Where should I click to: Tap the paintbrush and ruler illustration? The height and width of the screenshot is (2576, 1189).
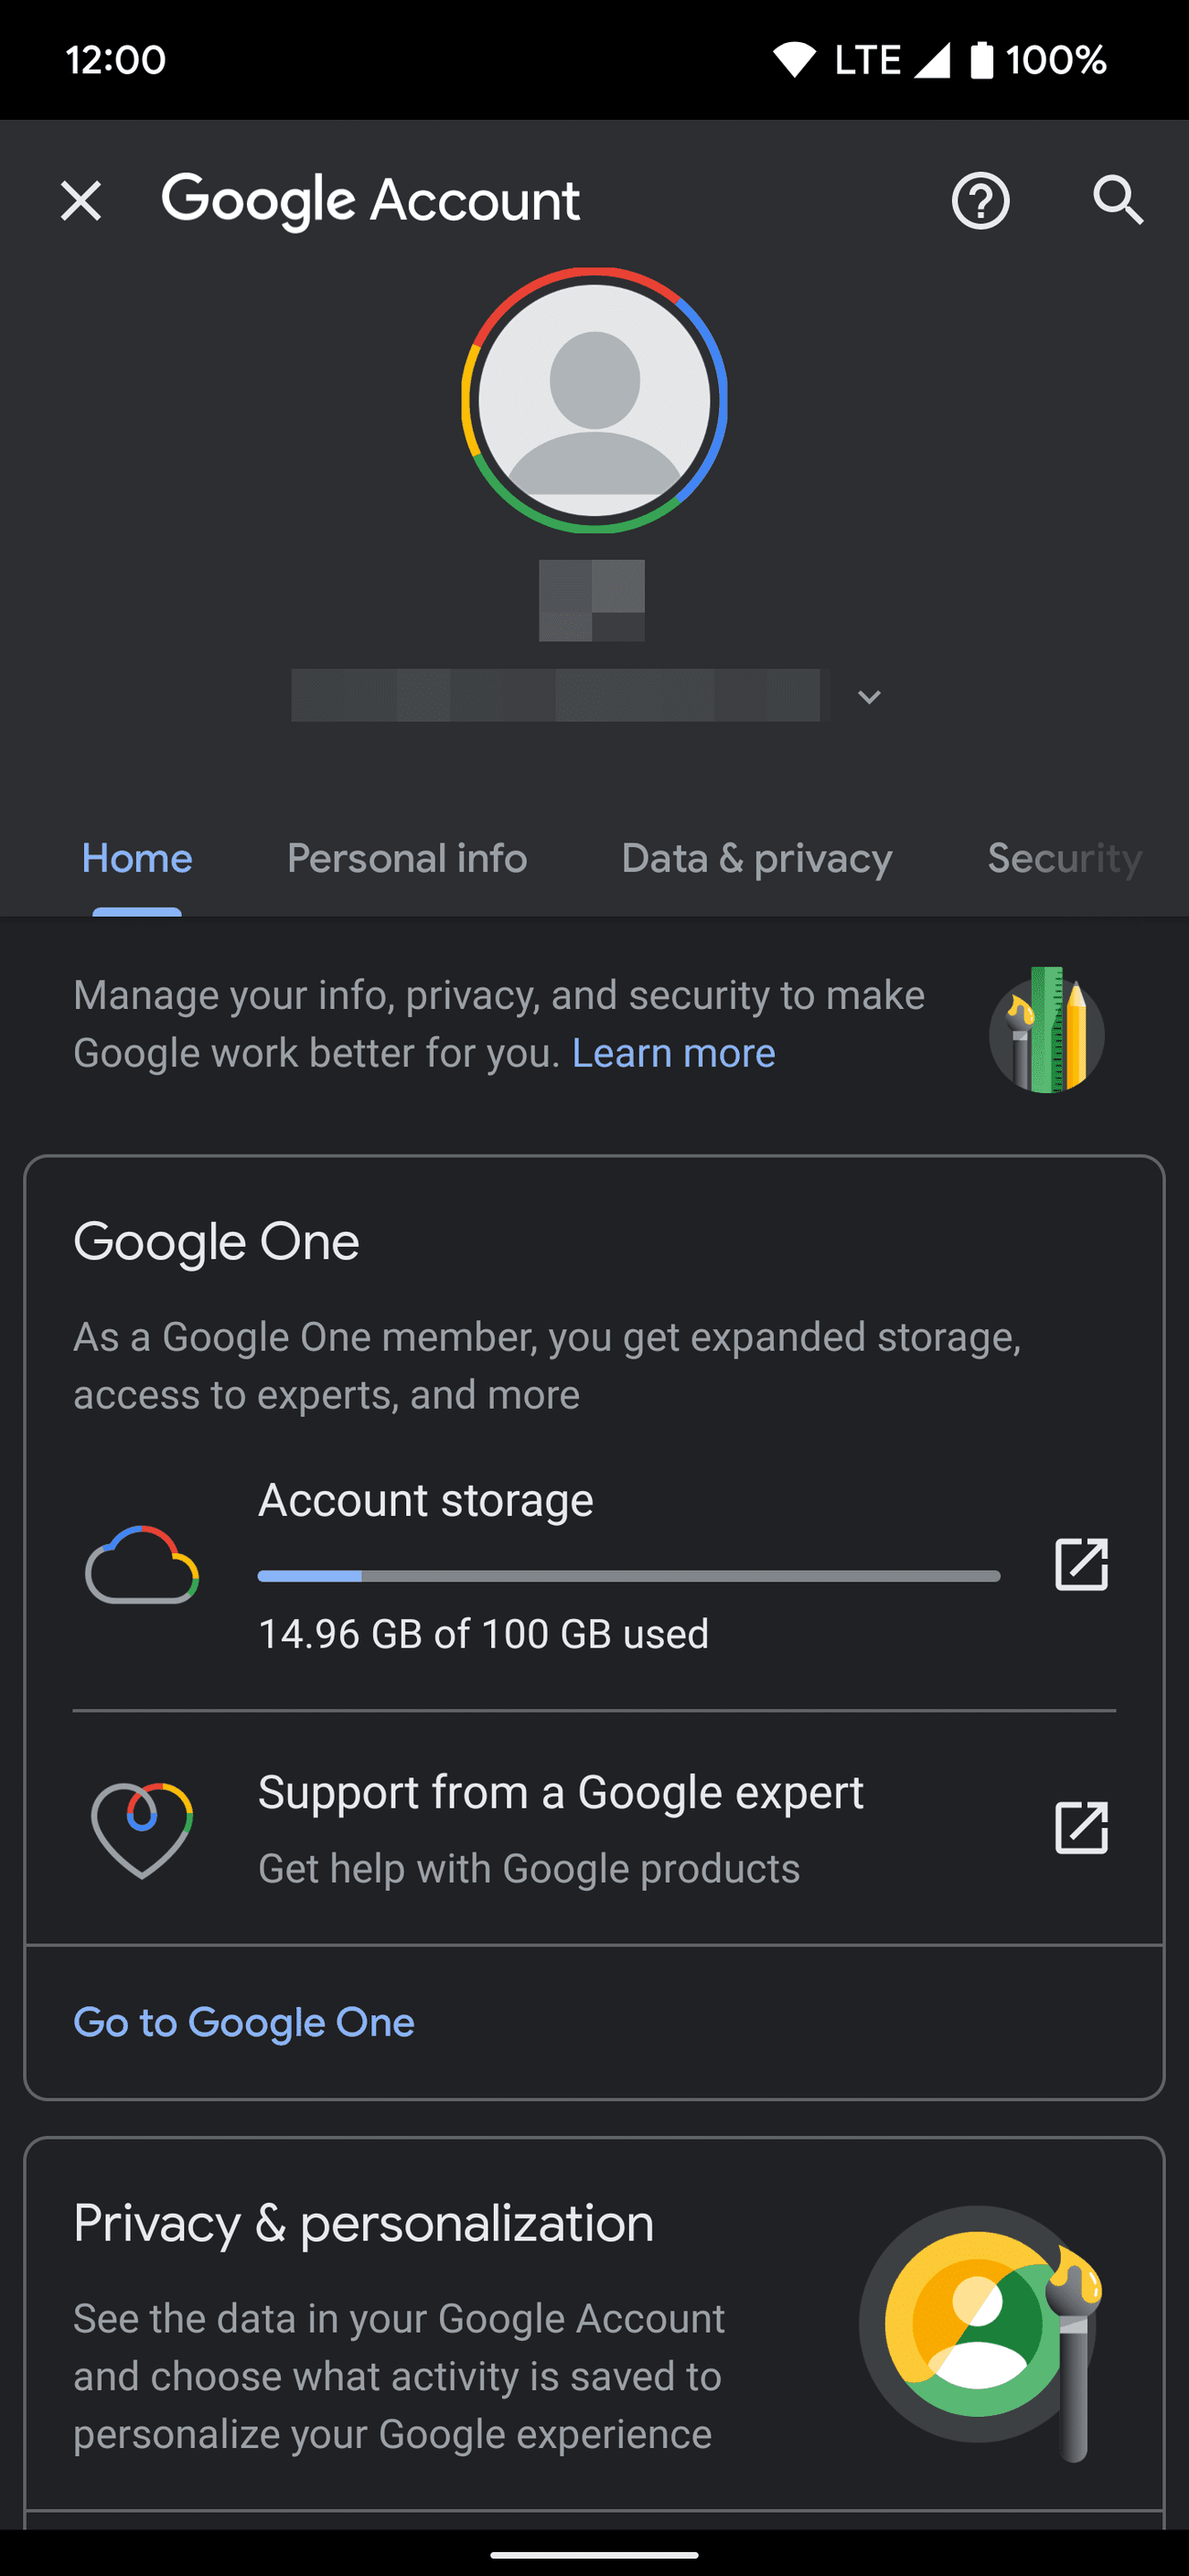pyautogui.click(x=1046, y=1031)
